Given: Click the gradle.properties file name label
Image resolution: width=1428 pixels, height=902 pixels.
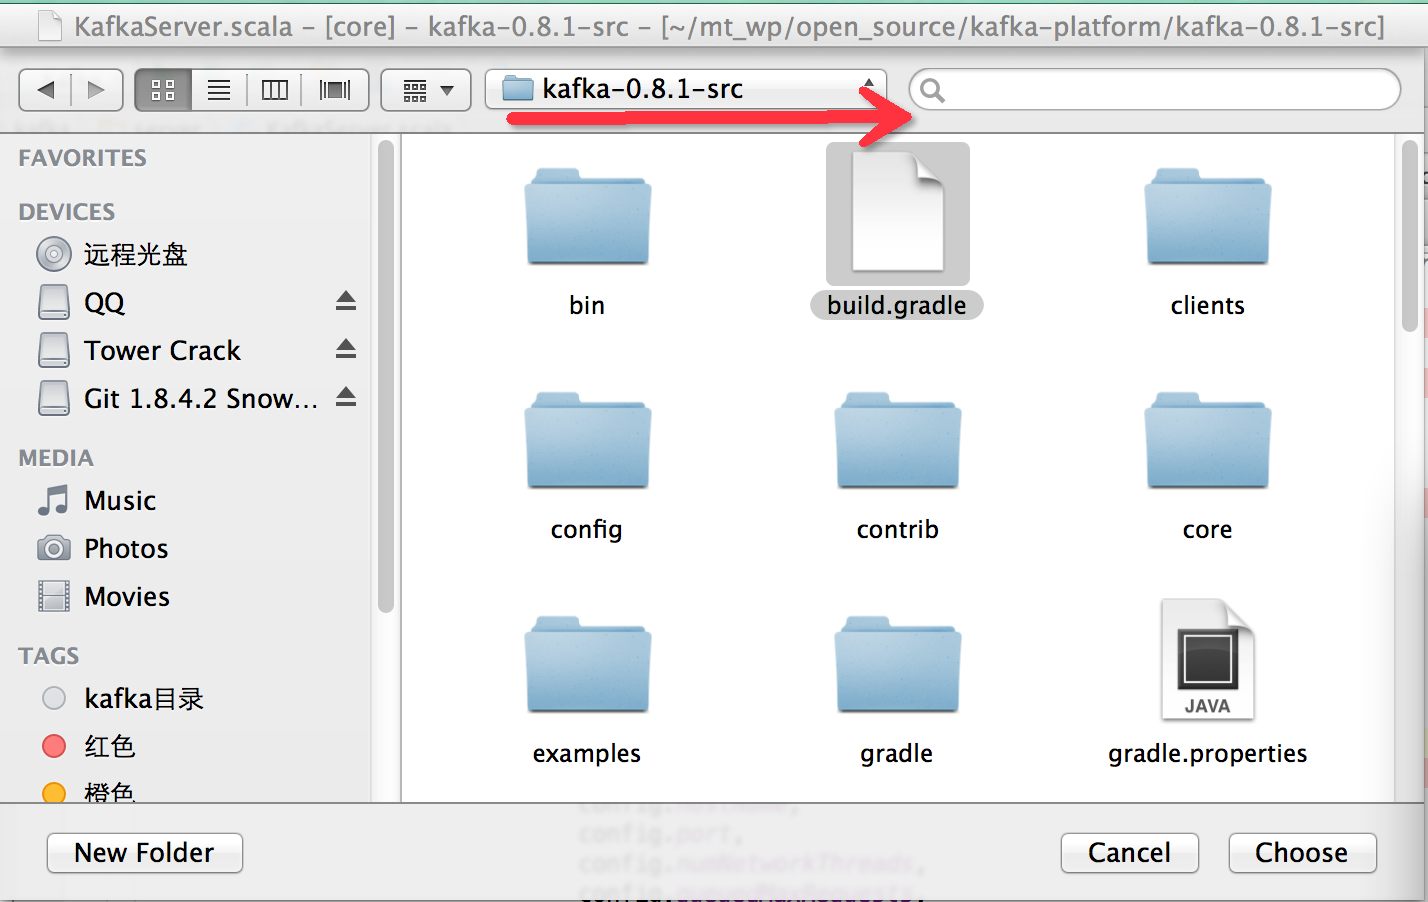Looking at the screenshot, I should [1207, 753].
